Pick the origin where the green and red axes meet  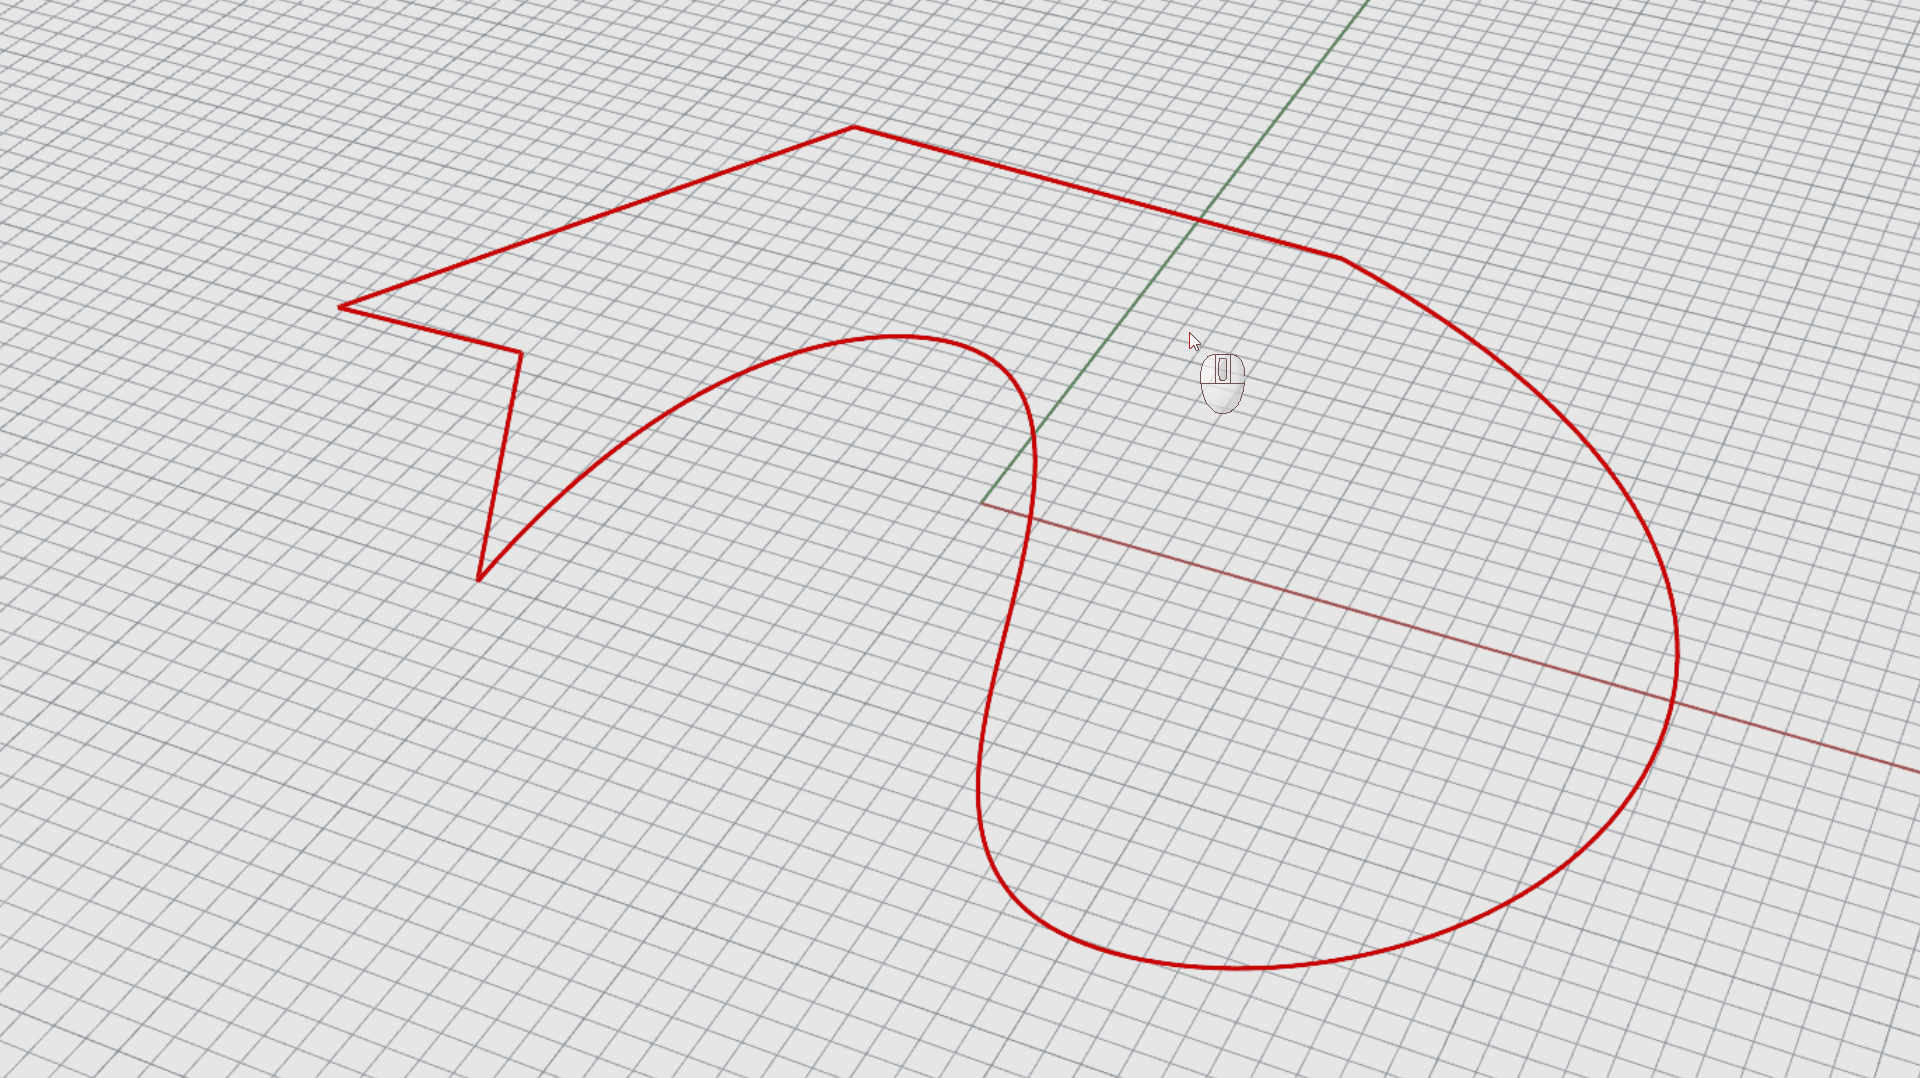[982, 504]
